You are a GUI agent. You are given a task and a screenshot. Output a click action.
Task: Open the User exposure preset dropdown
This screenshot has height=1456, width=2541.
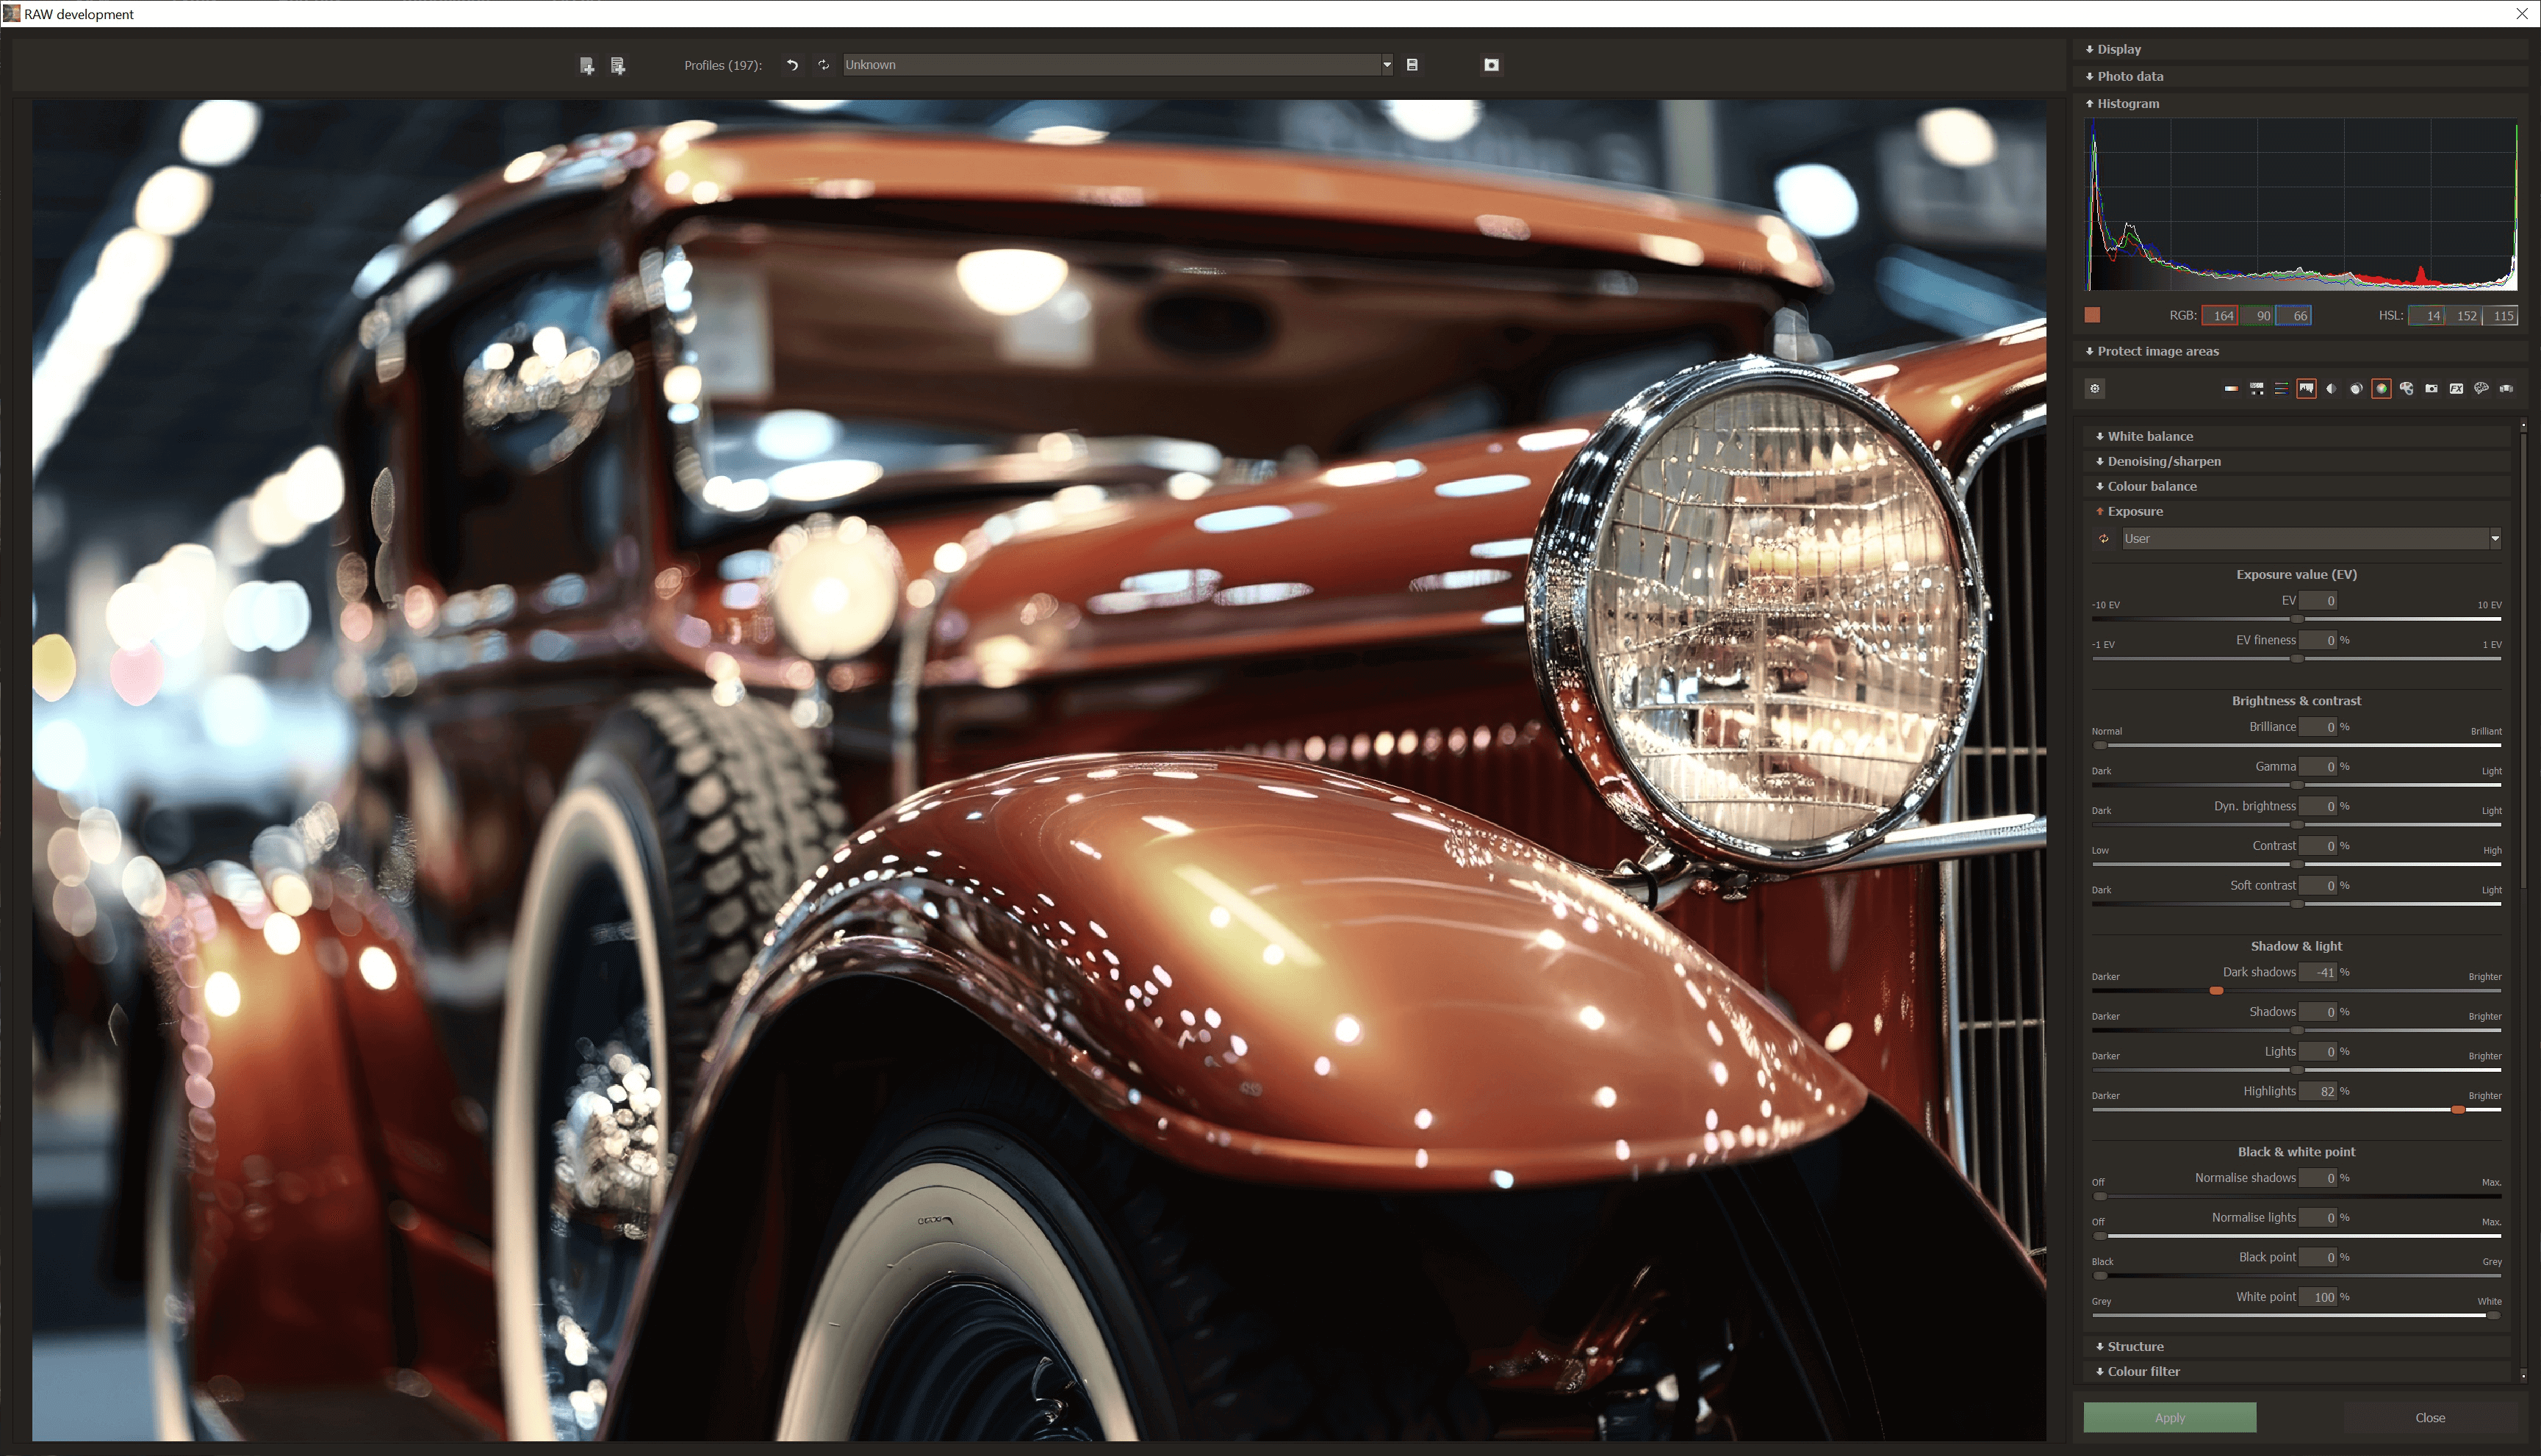tap(2494, 539)
